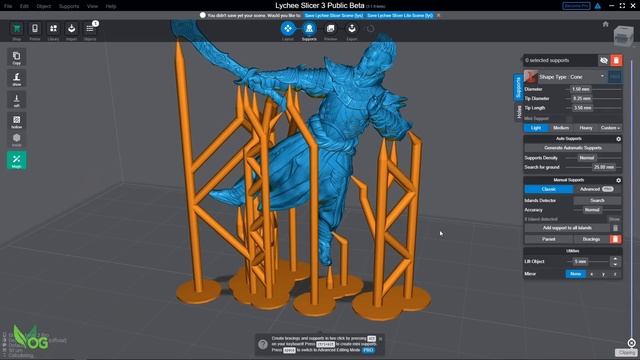Click the home view icon
This screenshot has height=360, width=640.
pos(606,24)
